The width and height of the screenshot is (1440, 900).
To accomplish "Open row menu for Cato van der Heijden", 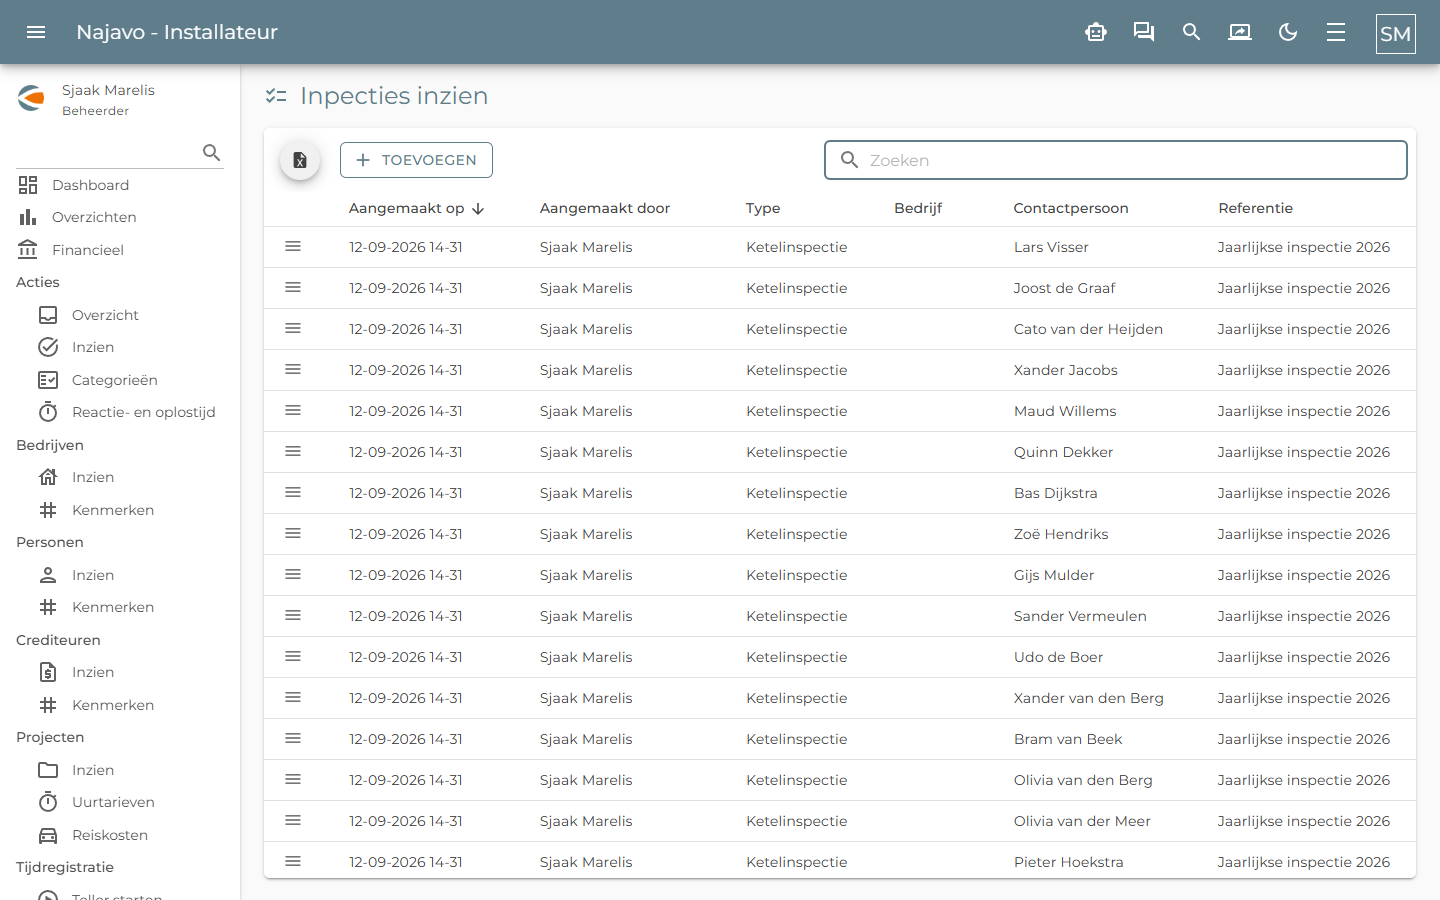I will [293, 328].
